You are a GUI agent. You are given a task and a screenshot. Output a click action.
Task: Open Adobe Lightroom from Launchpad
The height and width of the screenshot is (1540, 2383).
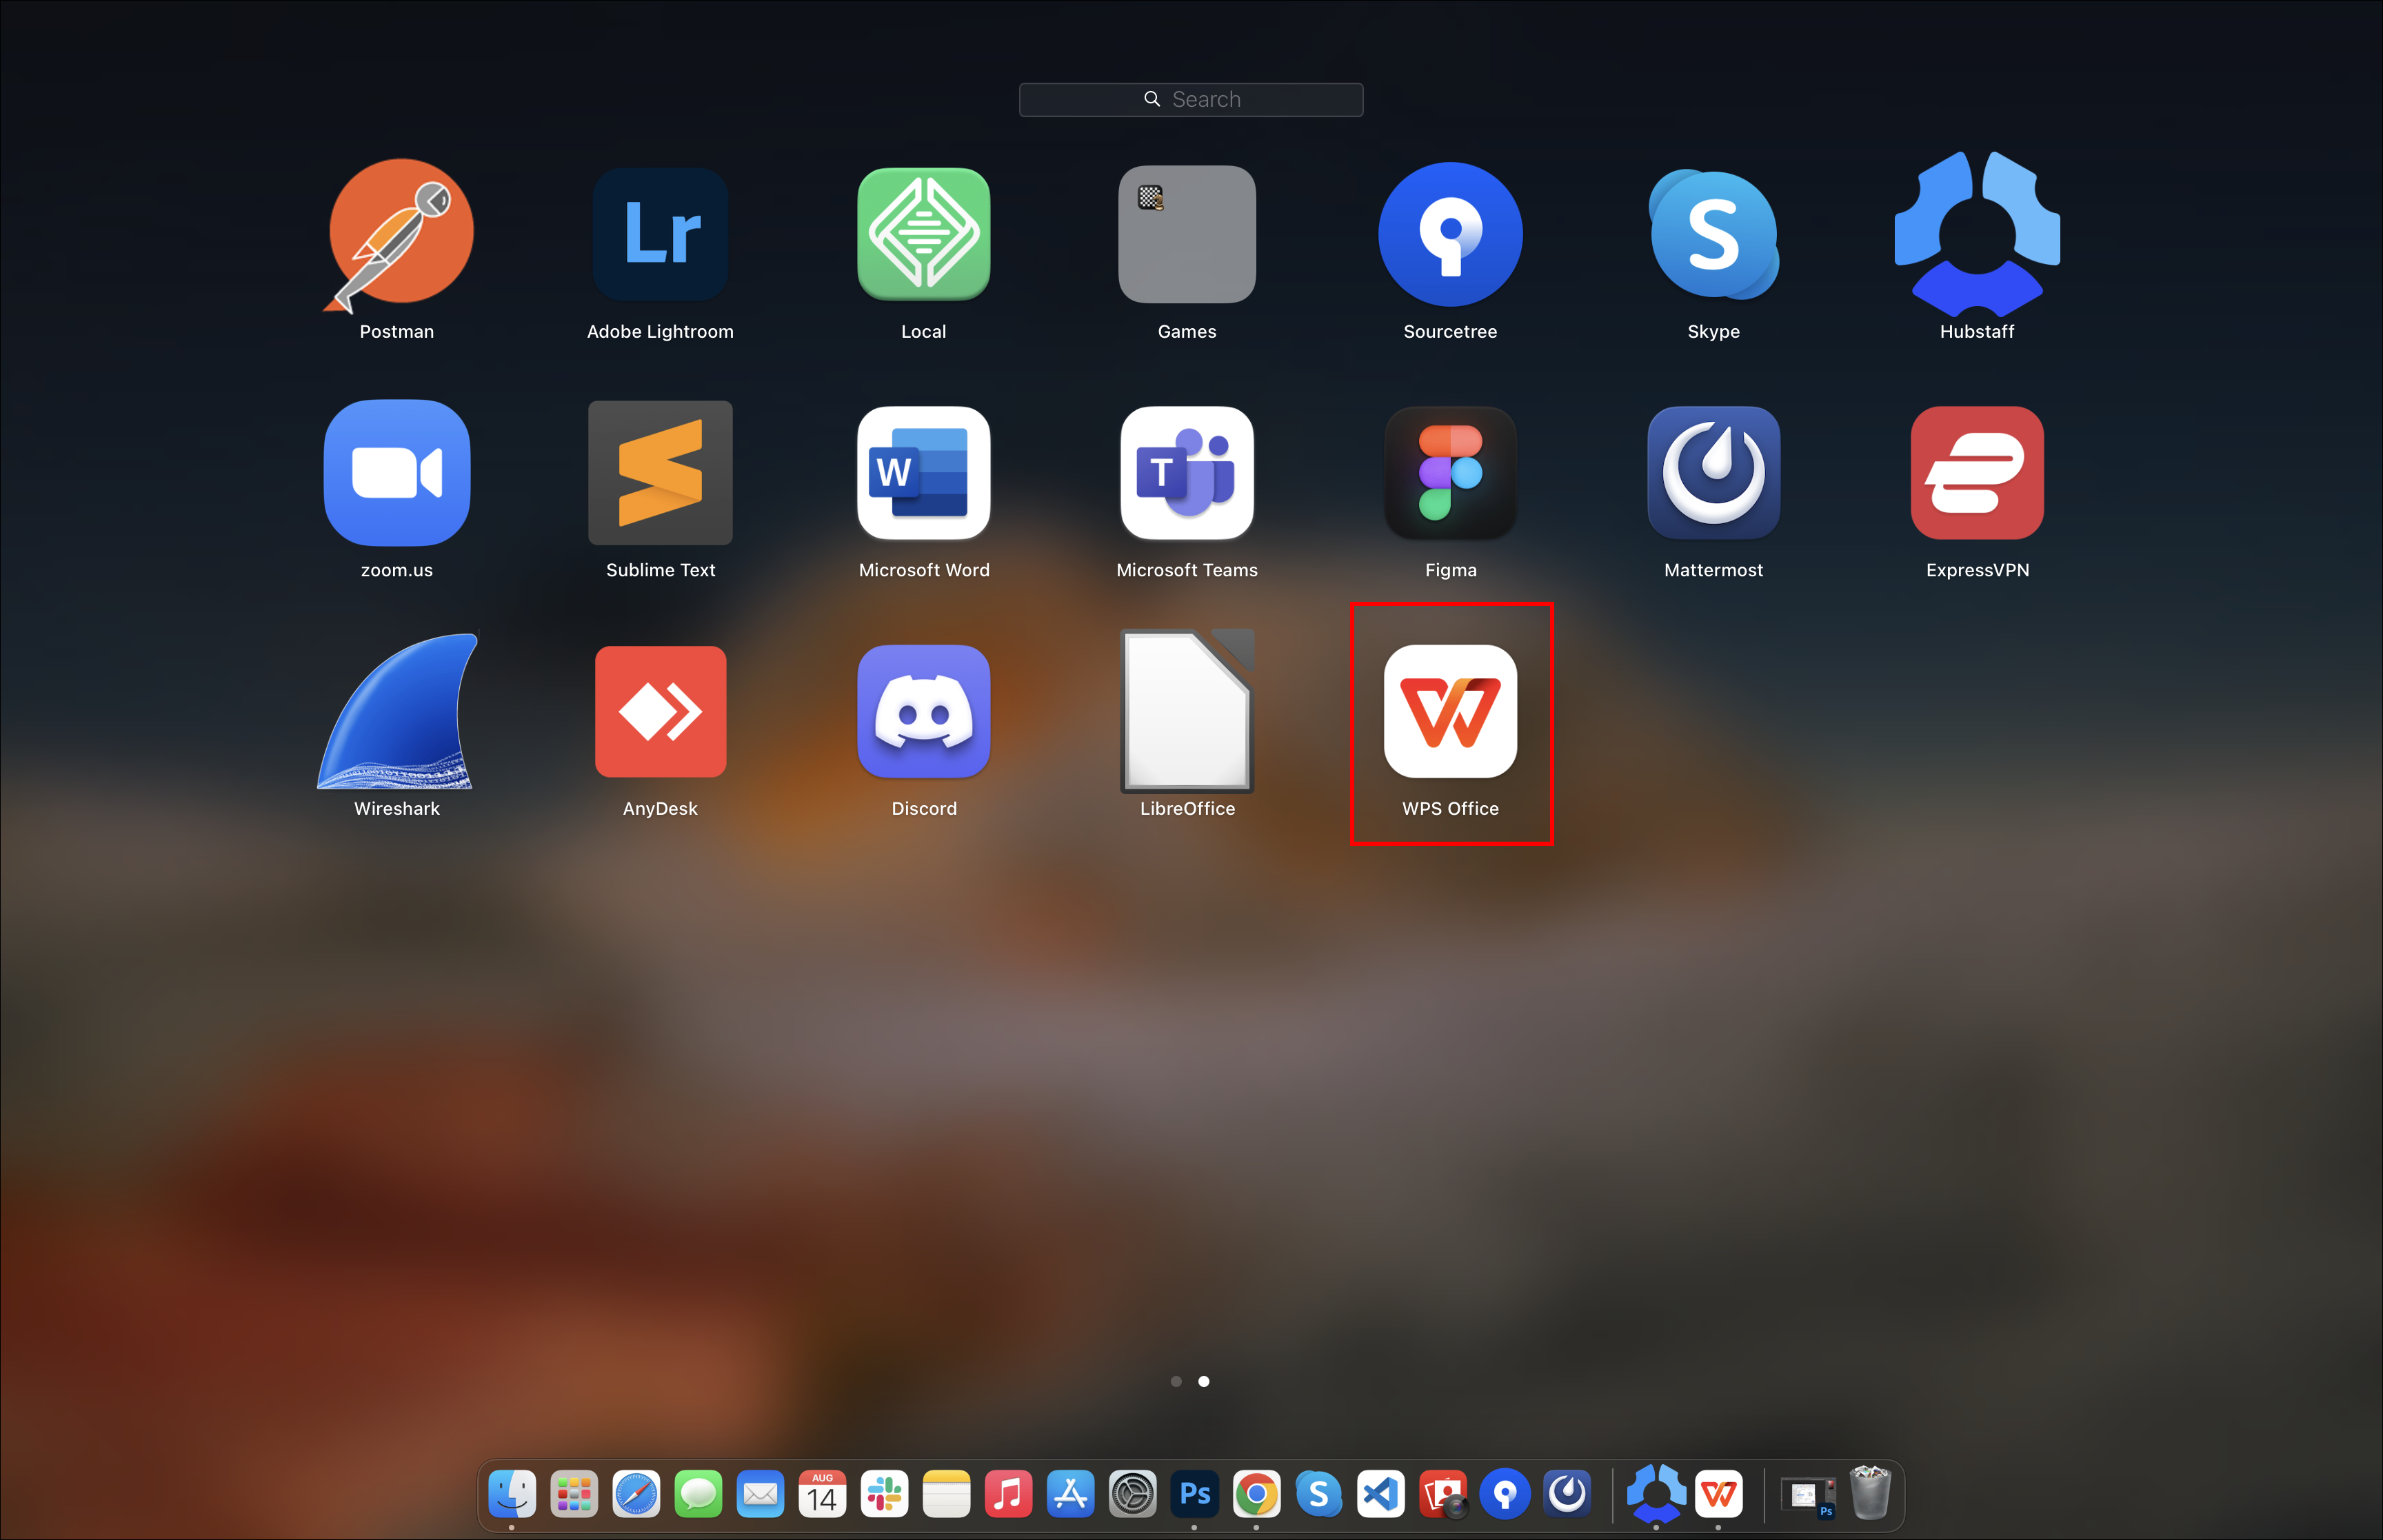[x=660, y=234]
